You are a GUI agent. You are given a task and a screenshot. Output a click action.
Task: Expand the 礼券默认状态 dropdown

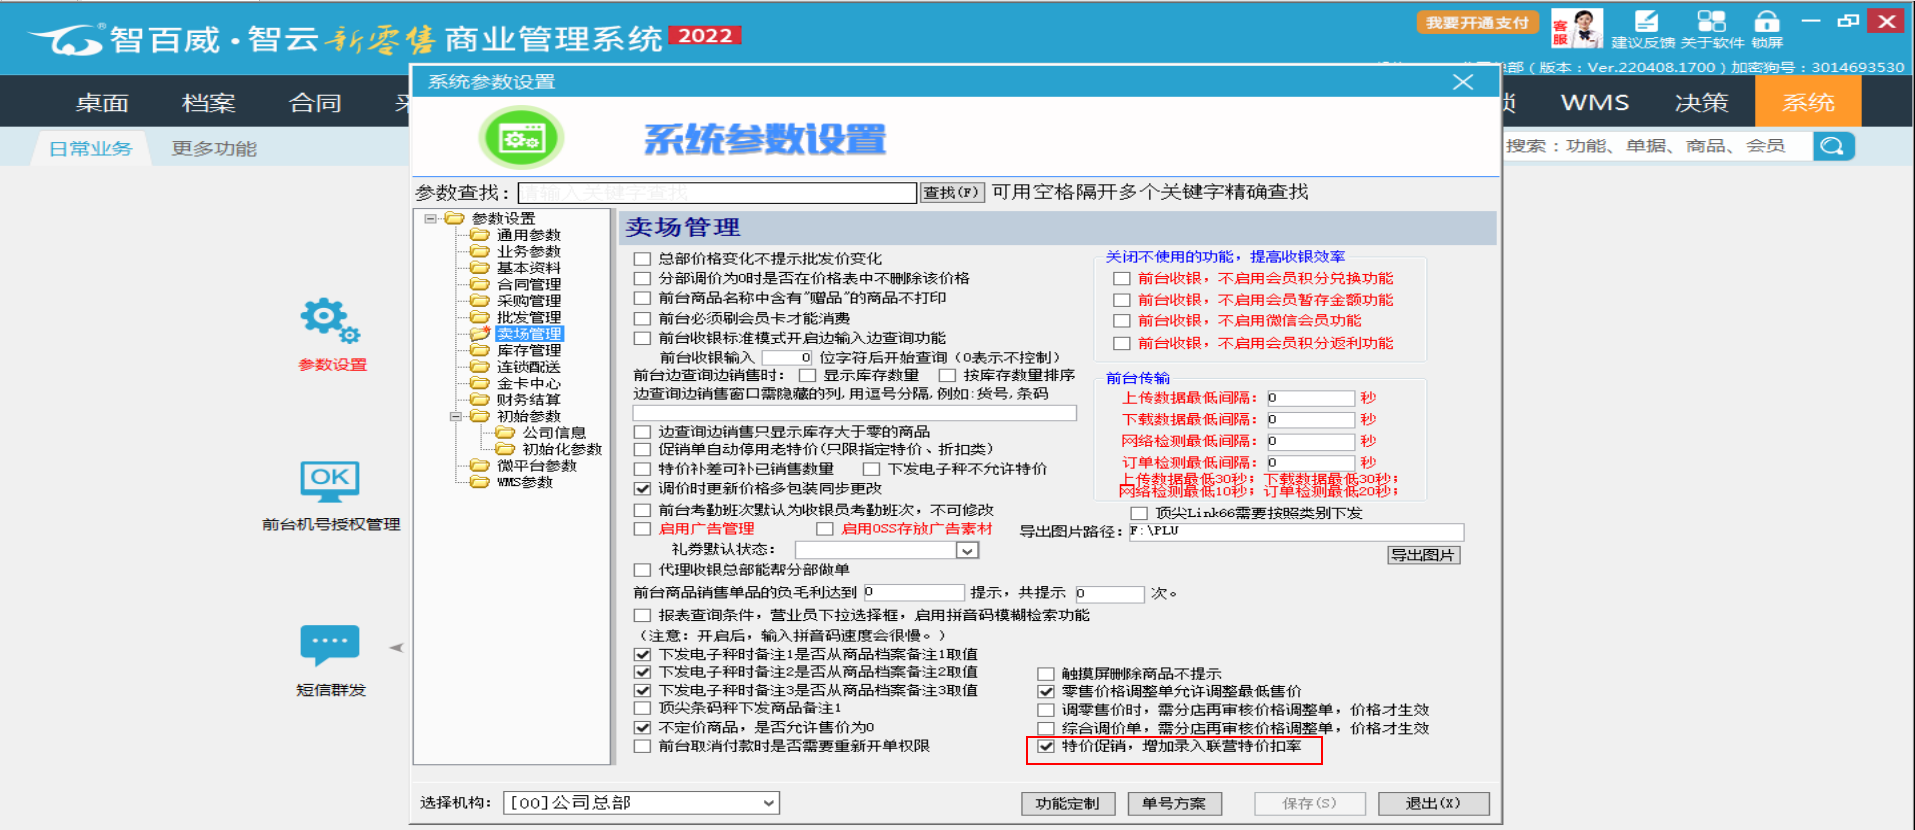coord(966,550)
